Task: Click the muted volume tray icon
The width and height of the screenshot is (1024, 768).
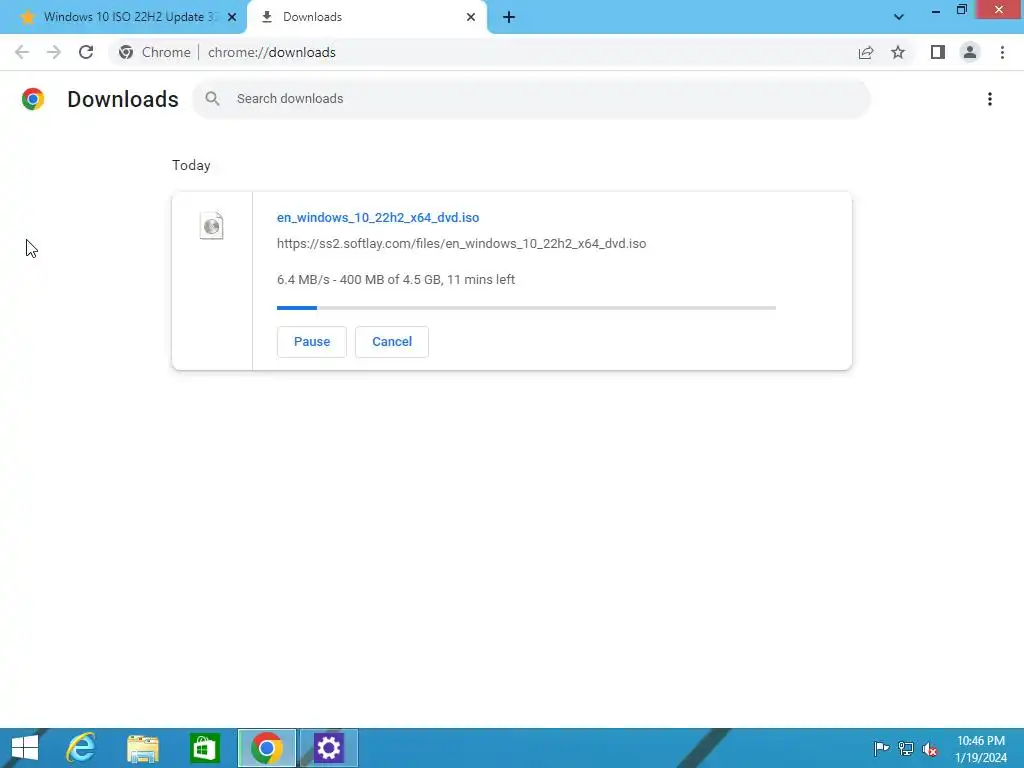Action: pyautogui.click(x=930, y=748)
